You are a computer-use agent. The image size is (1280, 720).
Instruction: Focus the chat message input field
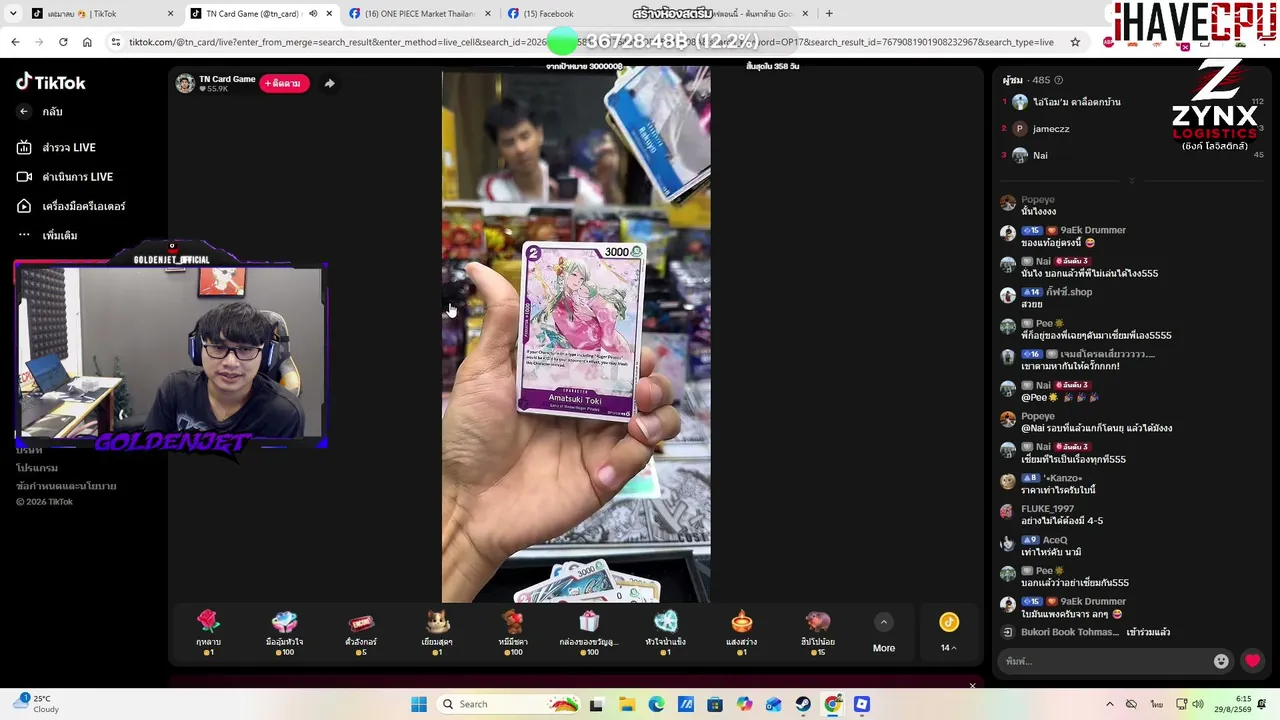click(x=1107, y=661)
